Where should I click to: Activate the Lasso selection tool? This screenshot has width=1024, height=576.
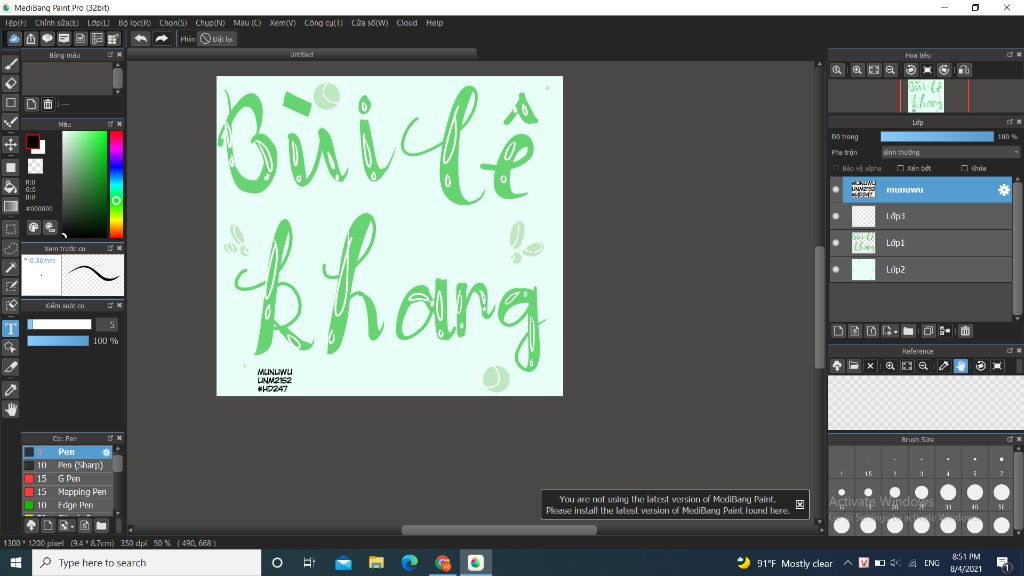[10, 248]
